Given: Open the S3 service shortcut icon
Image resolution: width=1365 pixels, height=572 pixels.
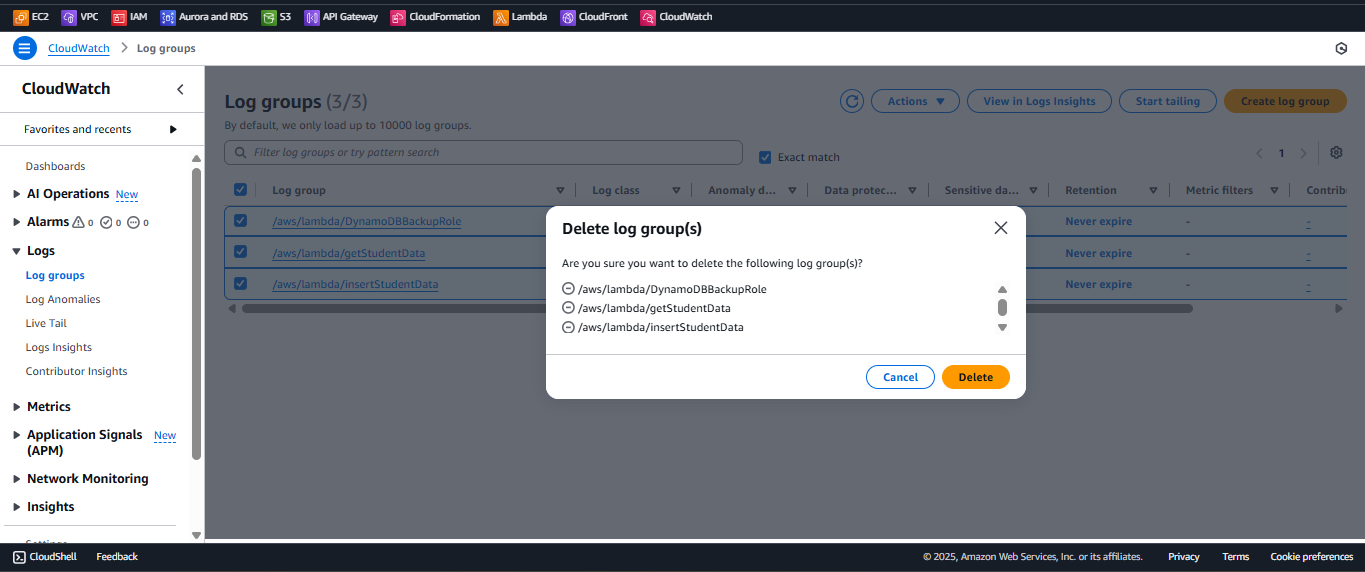Looking at the screenshot, I should (269, 17).
